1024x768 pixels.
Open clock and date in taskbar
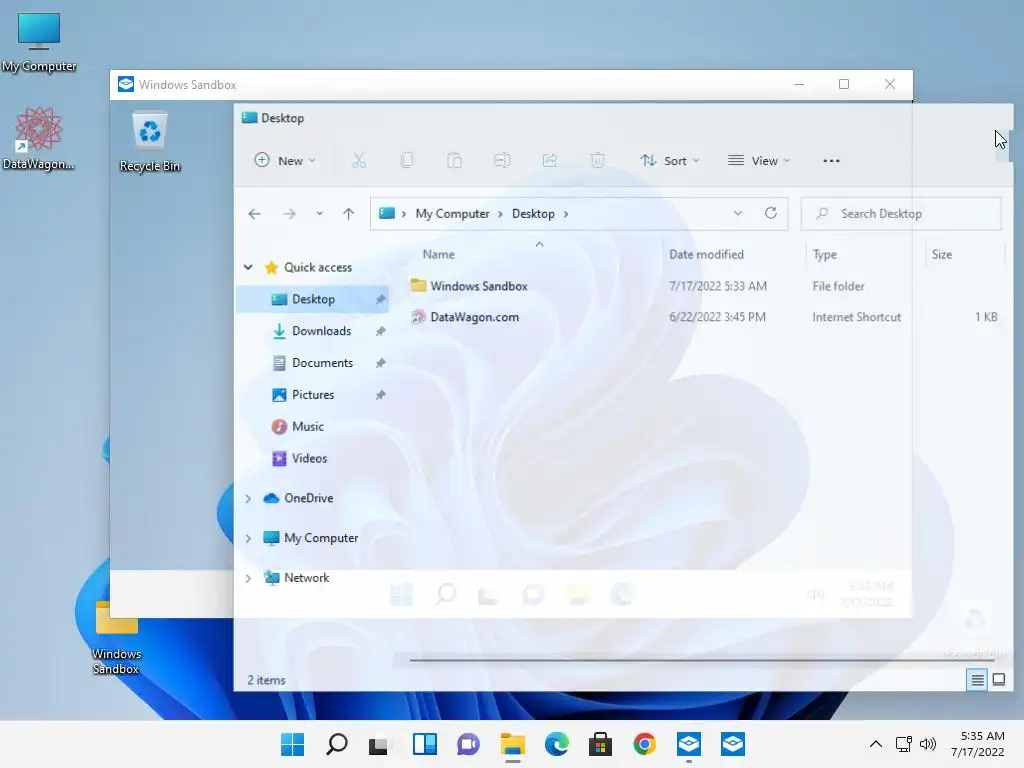(977, 744)
